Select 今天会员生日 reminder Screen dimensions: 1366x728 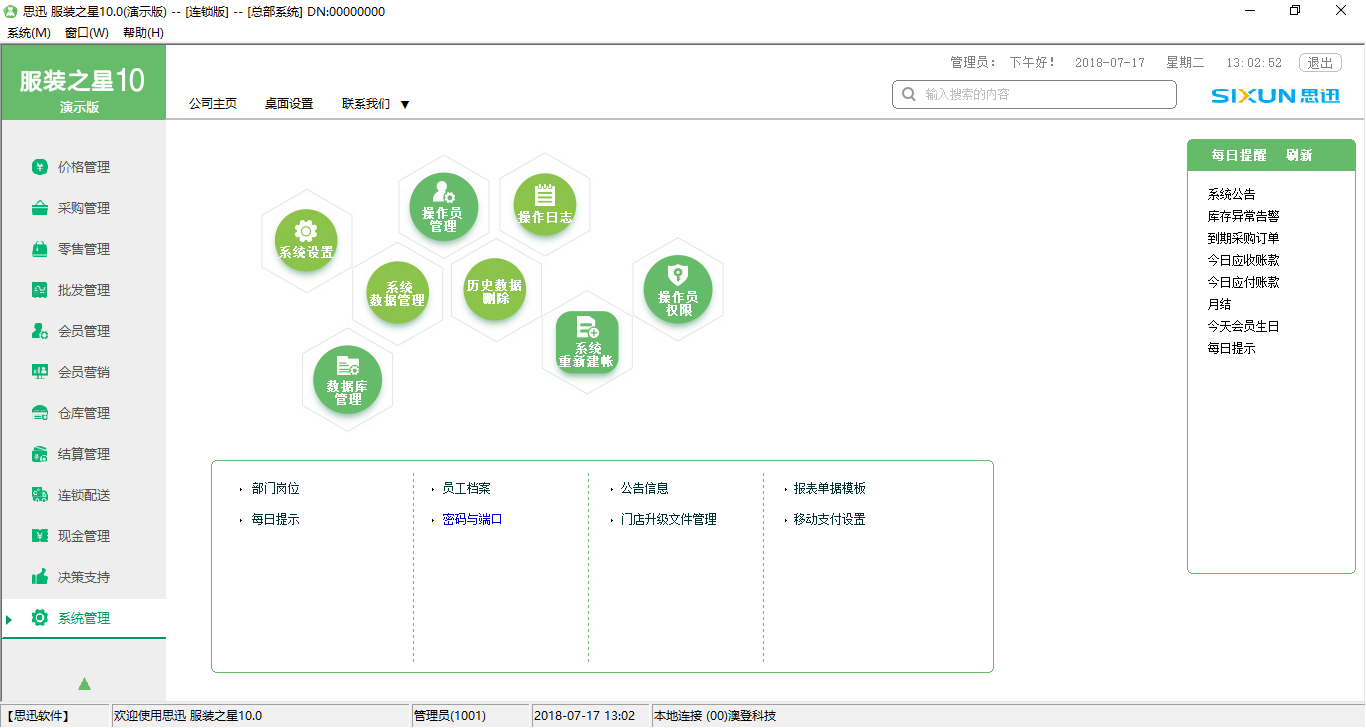tap(1243, 326)
